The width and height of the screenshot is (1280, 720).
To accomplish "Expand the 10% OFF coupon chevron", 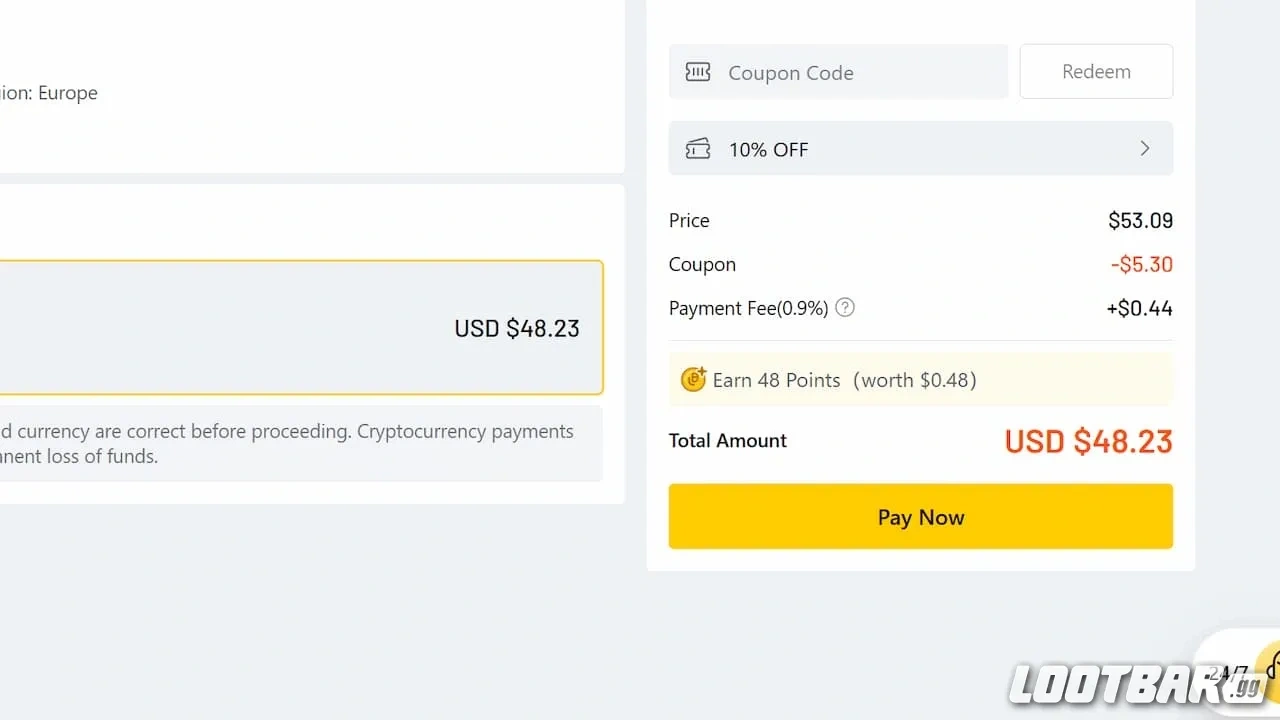I will [x=1145, y=148].
